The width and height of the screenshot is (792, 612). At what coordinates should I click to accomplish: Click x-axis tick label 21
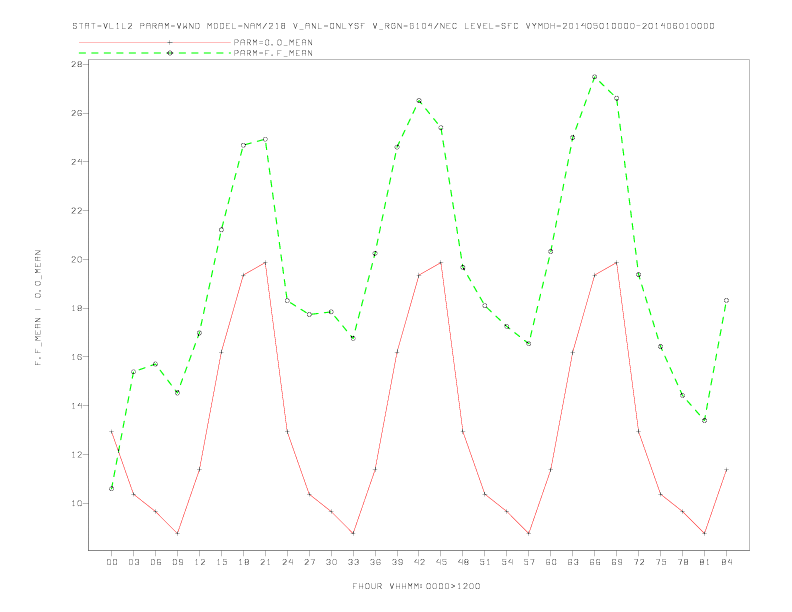click(x=265, y=562)
